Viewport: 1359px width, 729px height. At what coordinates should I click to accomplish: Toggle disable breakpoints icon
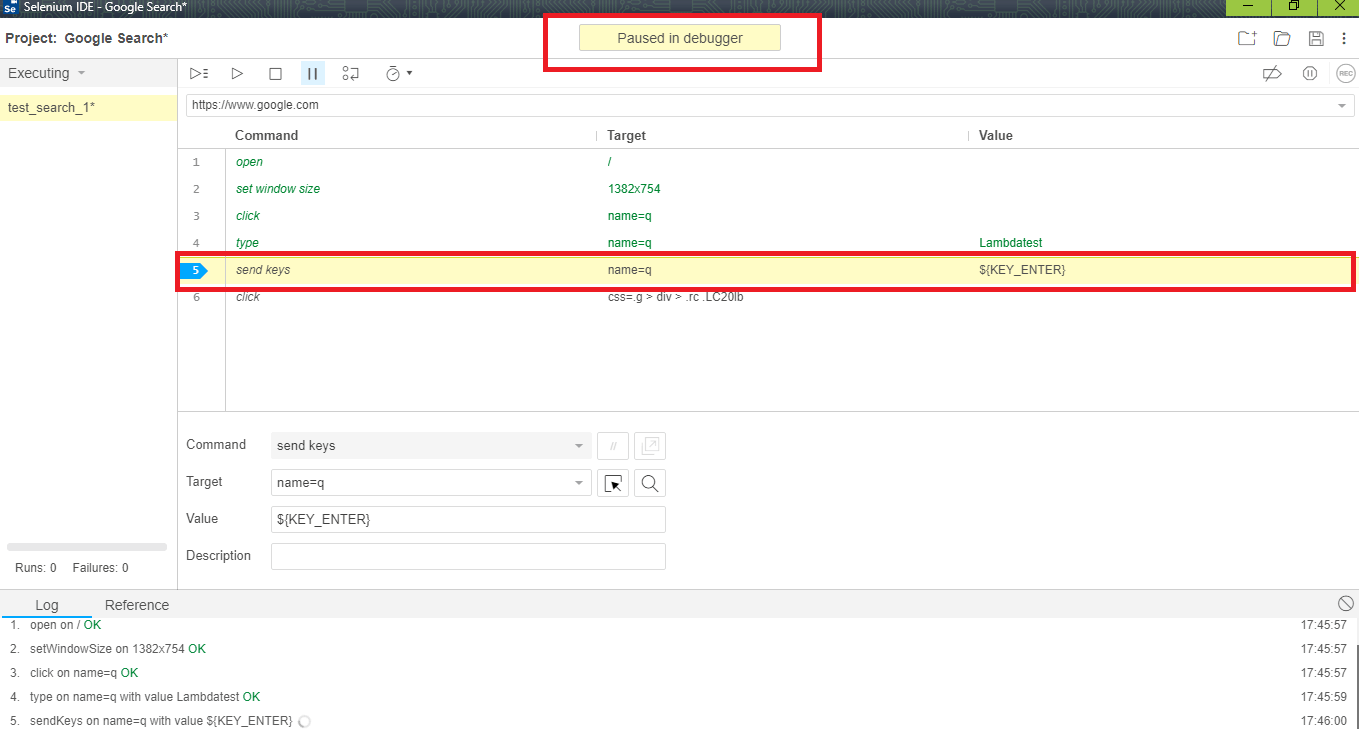[x=1272, y=73]
